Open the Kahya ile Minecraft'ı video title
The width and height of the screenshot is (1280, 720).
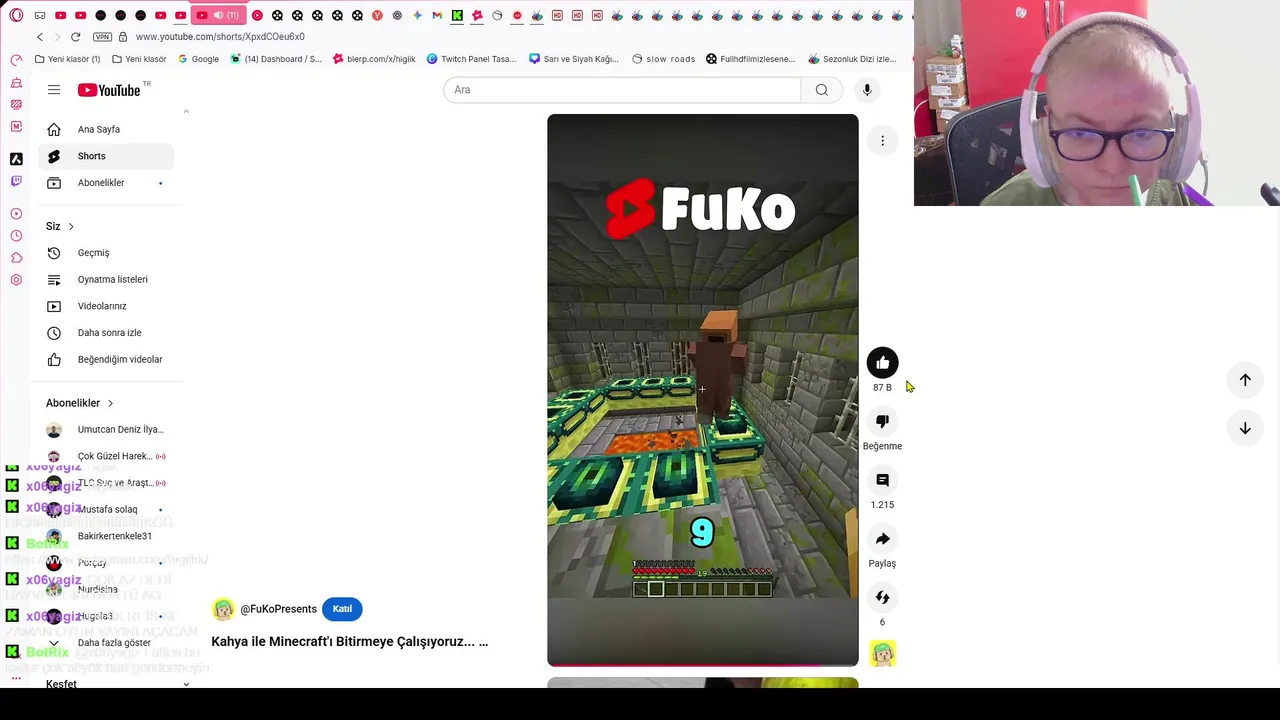click(349, 642)
